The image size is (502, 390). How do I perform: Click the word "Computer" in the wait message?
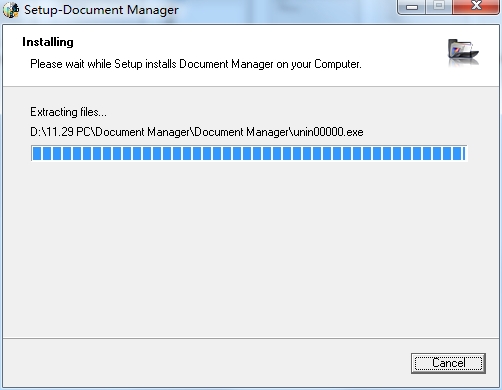338,64
